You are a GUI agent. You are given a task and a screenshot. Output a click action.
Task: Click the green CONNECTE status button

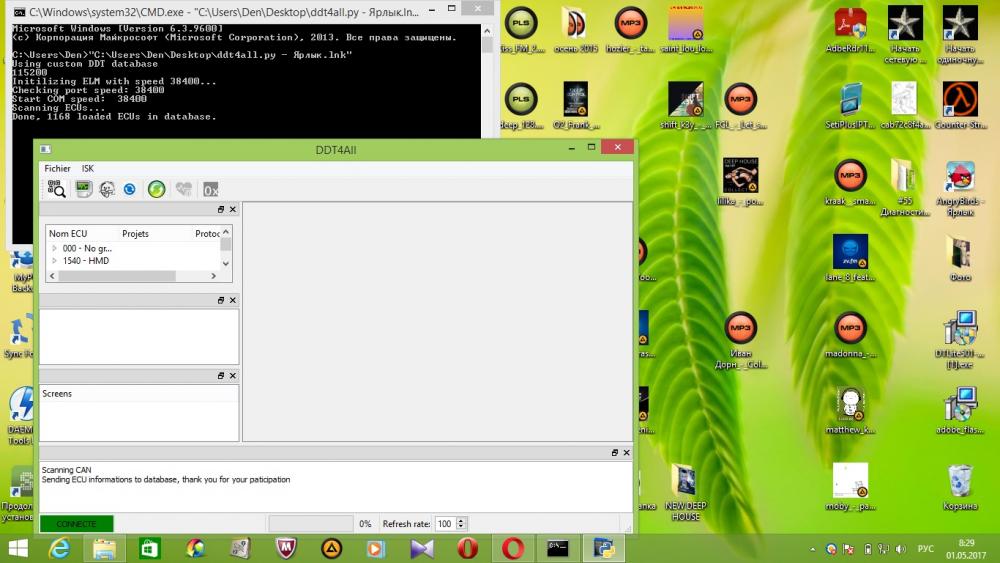click(77, 523)
